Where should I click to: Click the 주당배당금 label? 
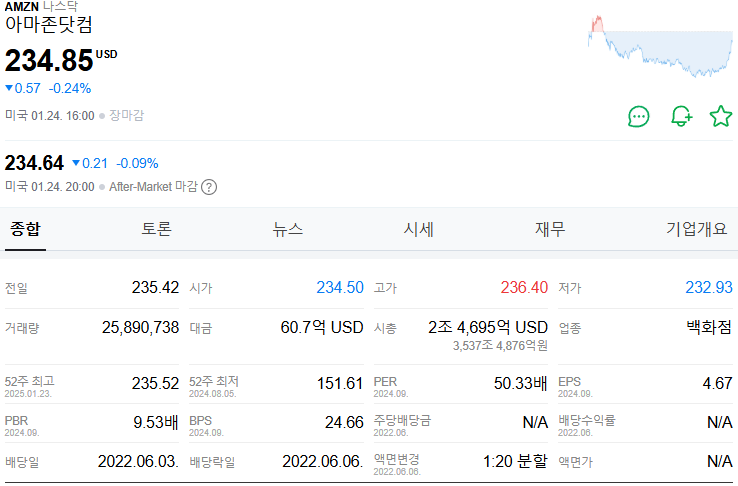[x=402, y=420]
